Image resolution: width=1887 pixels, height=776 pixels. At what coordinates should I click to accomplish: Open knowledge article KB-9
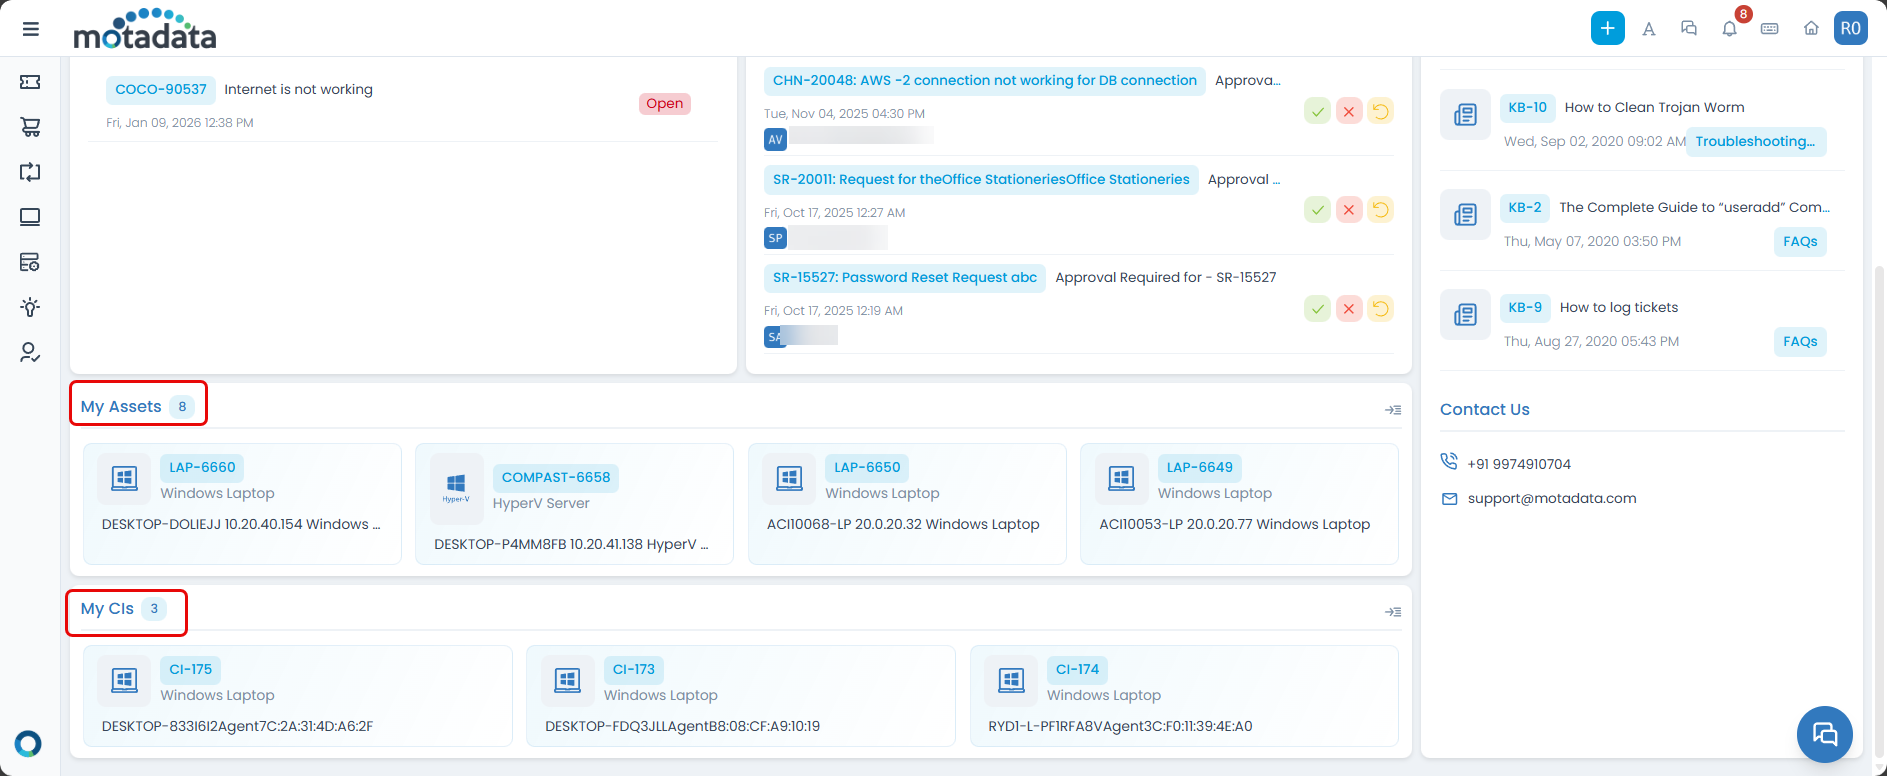pyautogui.click(x=1525, y=308)
